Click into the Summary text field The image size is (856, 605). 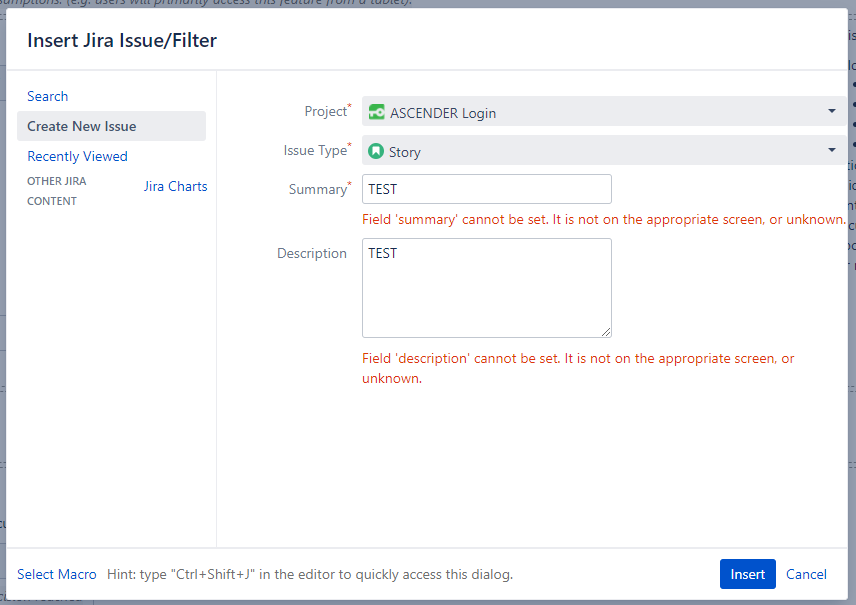(486, 189)
